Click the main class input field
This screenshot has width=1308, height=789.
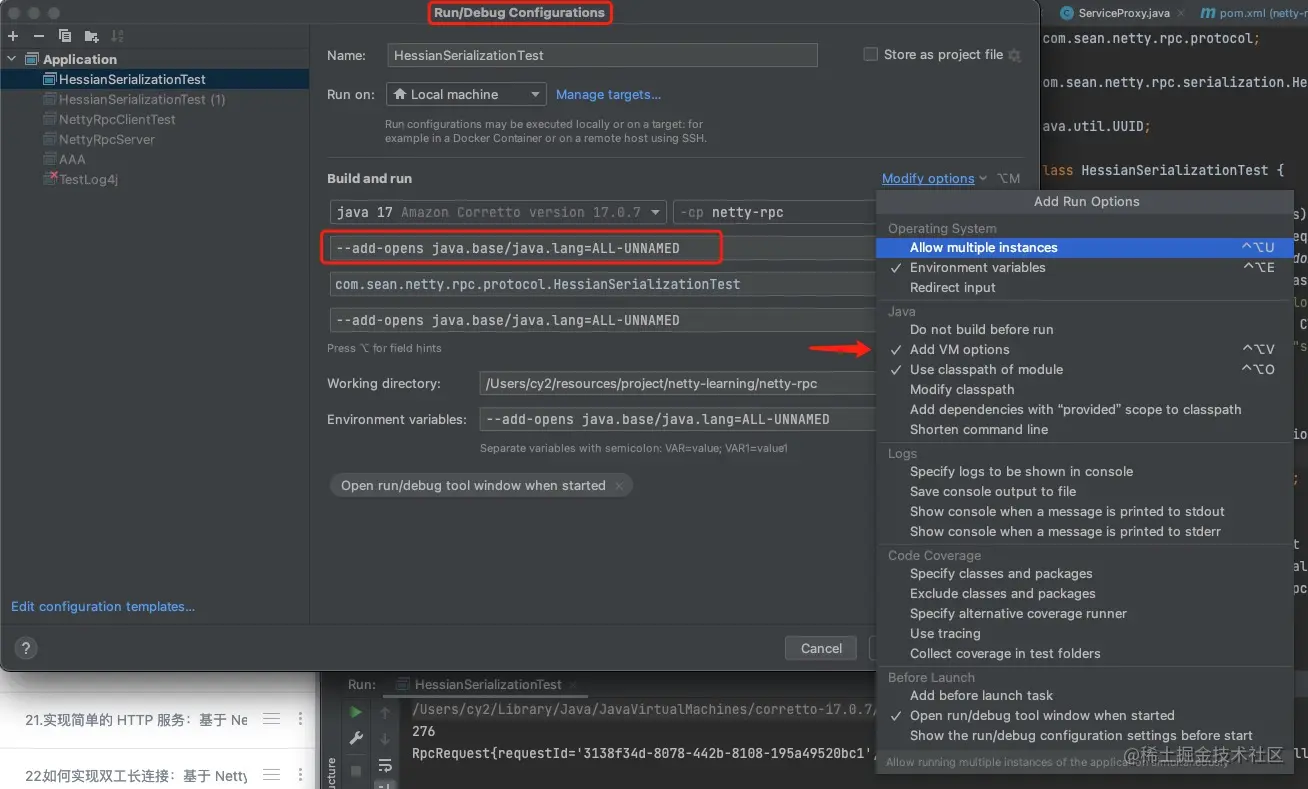click(603, 284)
